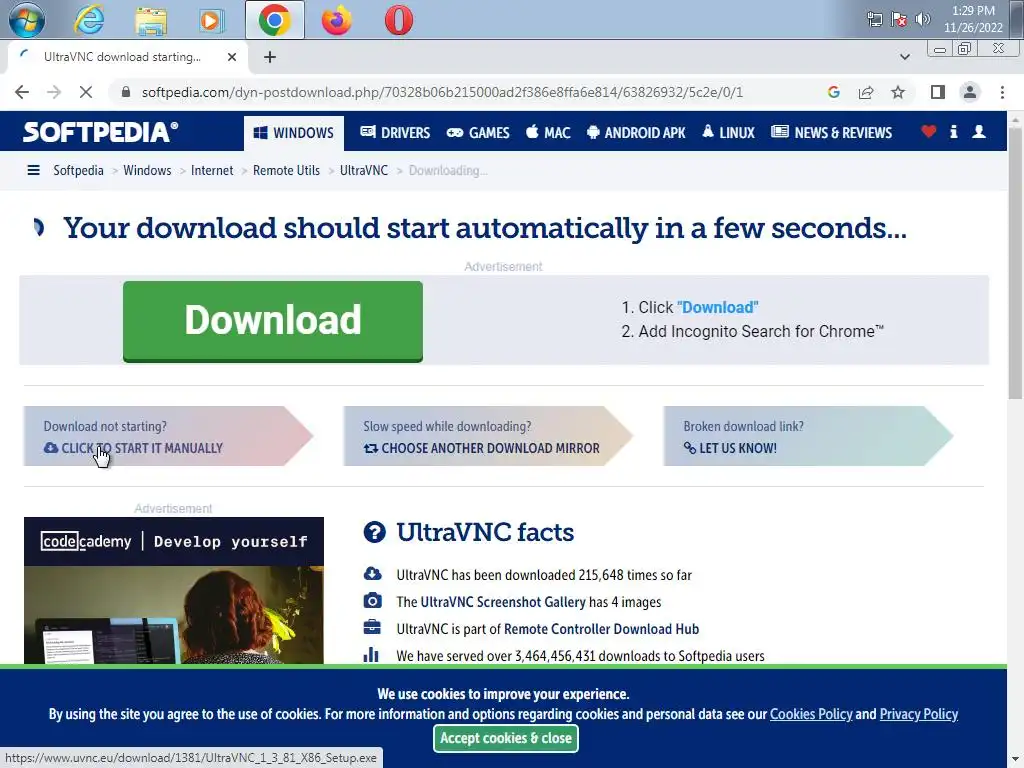Go to UltraVNC breadcrumb link
This screenshot has height=768, width=1024.
pos(364,170)
